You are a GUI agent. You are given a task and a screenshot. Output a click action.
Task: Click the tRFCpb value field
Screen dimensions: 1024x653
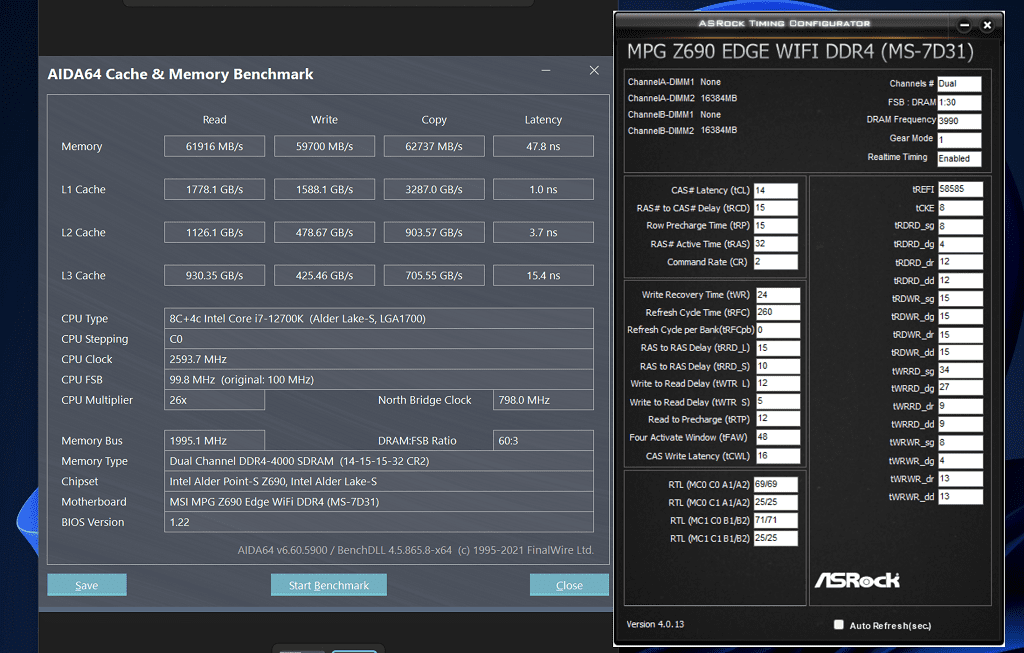coord(778,330)
